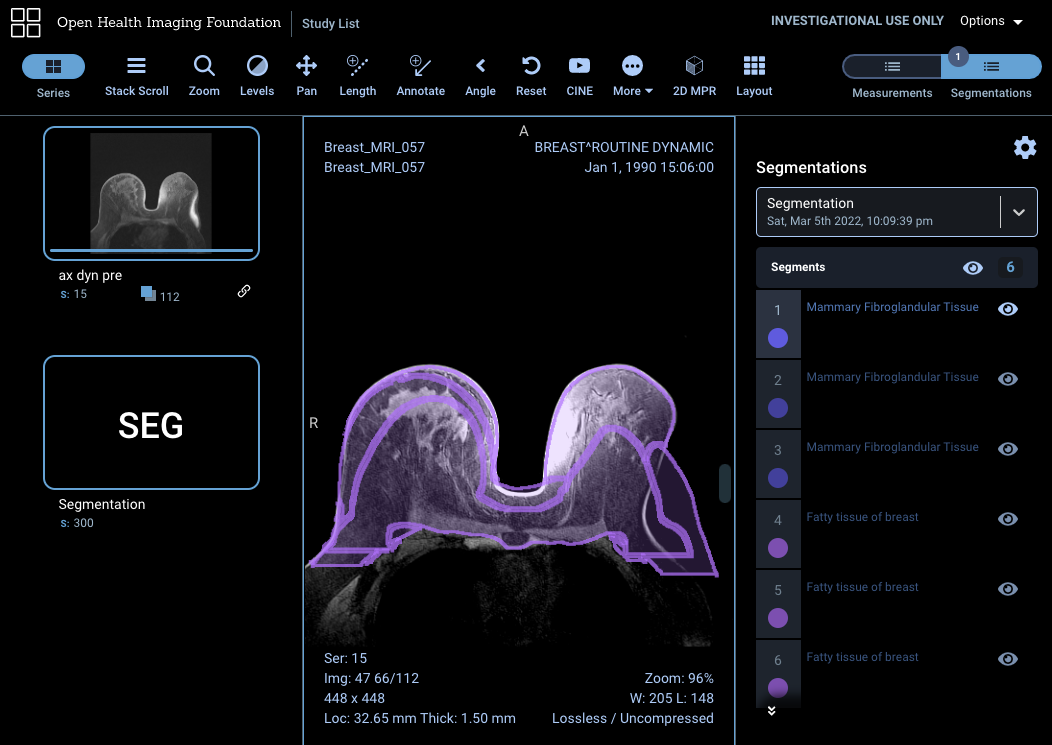Select the ax dyn pre series thumbnail
The width and height of the screenshot is (1052, 745).
(151, 192)
